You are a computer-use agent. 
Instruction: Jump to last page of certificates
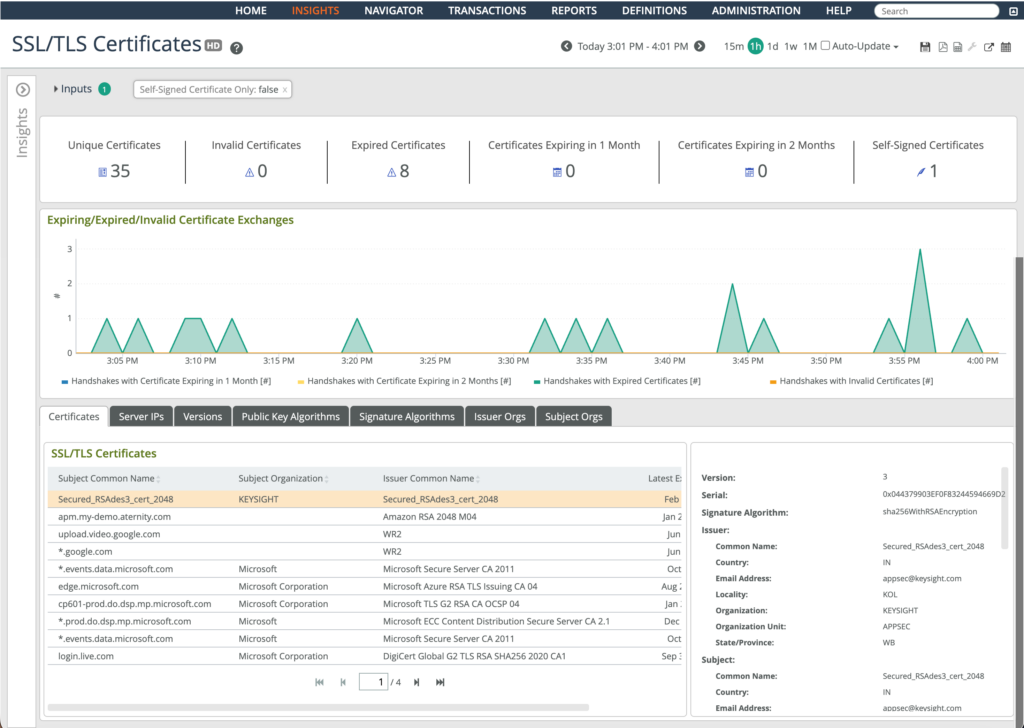pyautogui.click(x=440, y=682)
